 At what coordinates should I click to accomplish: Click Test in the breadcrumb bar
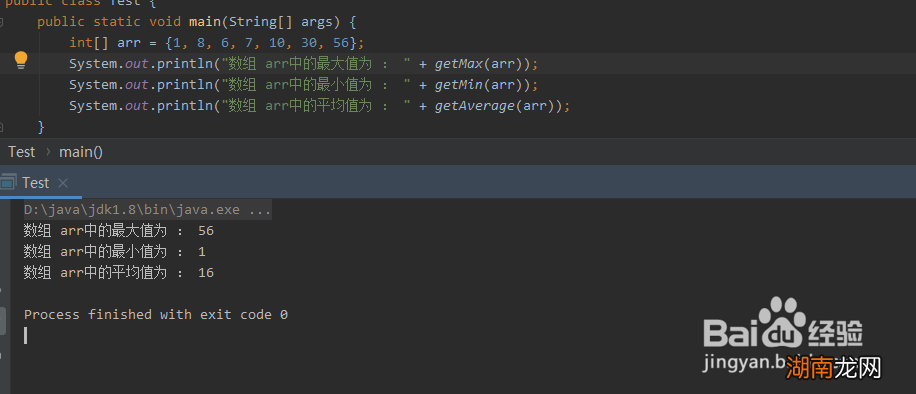22,152
